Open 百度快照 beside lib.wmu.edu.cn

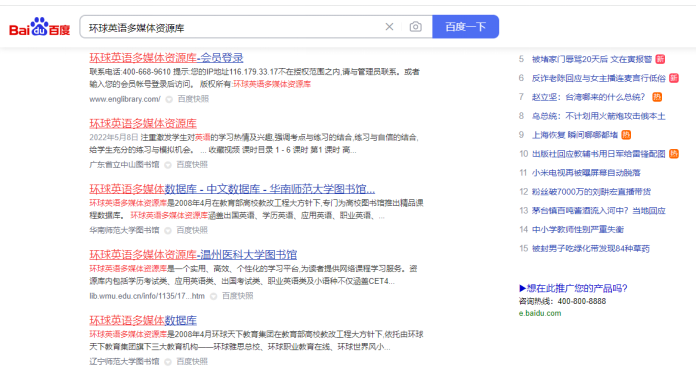(237, 296)
